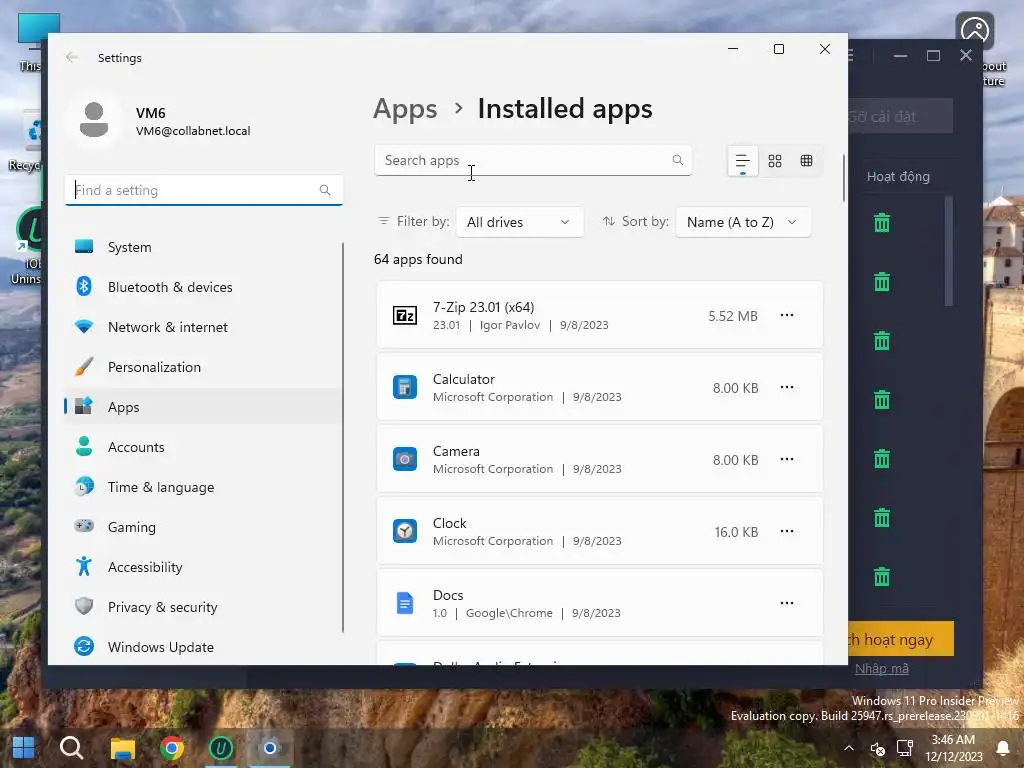The height and width of the screenshot is (768, 1024).
Task: Open Gaming settings
Action: [x=202, y=526]
